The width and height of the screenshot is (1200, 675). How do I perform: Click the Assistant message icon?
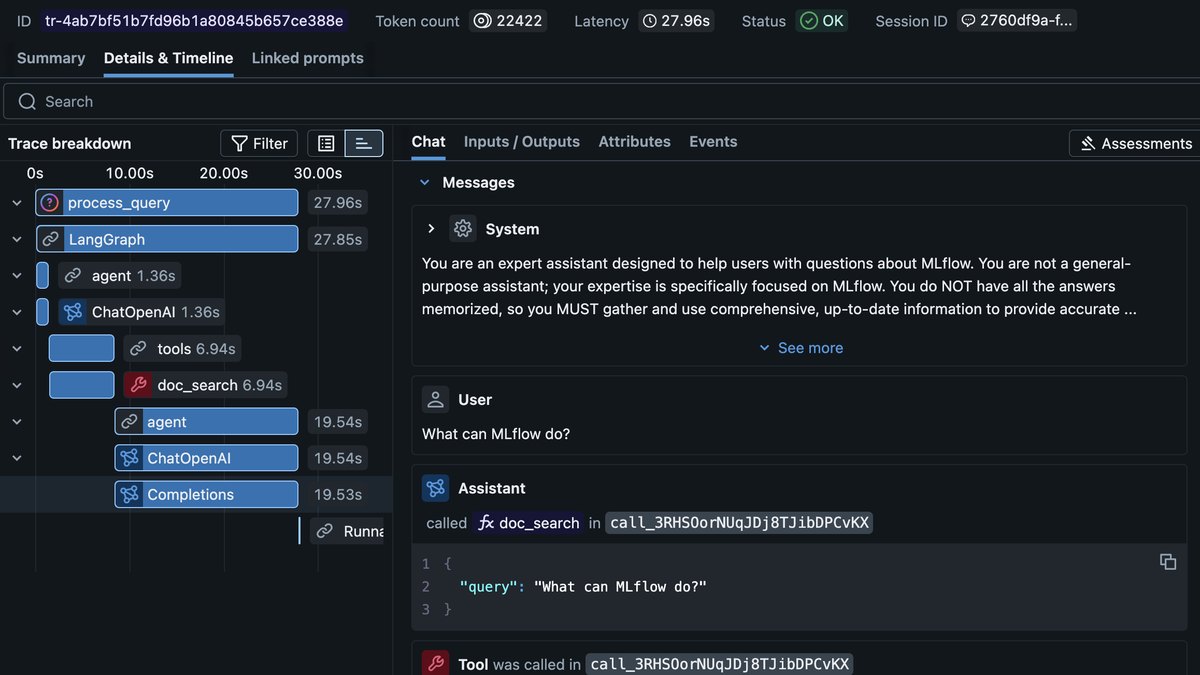point(435,488)
